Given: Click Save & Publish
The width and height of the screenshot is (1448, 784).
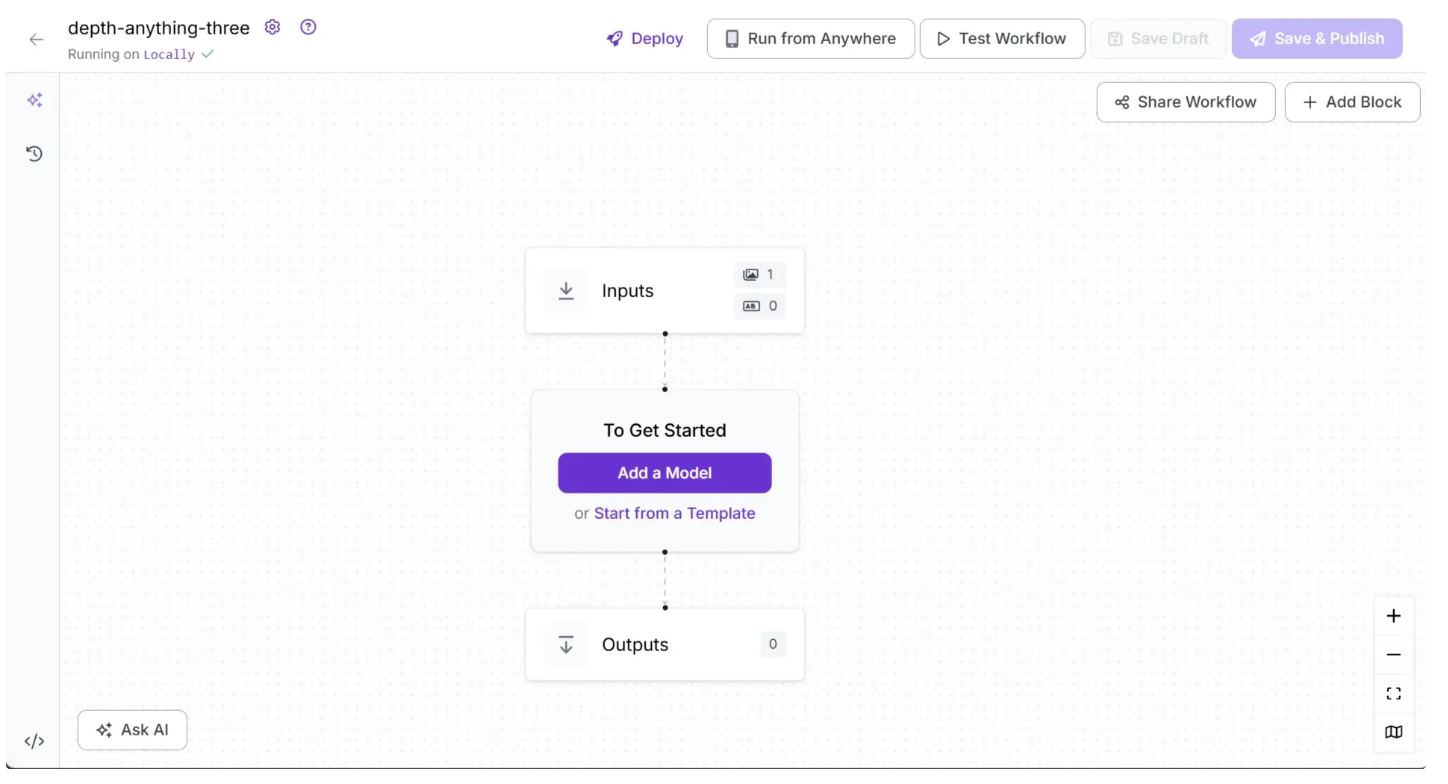Looking at the screenshot, I should pos(1316,39).
